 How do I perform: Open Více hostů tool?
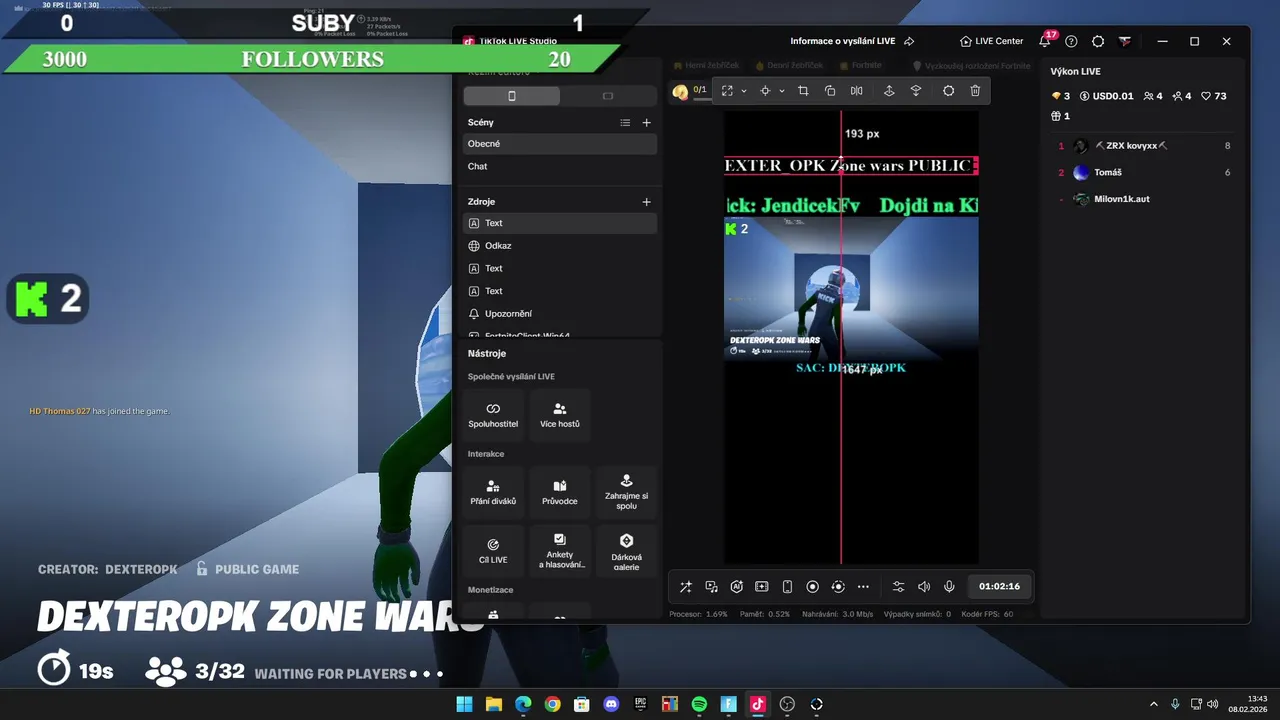[560, 415]
